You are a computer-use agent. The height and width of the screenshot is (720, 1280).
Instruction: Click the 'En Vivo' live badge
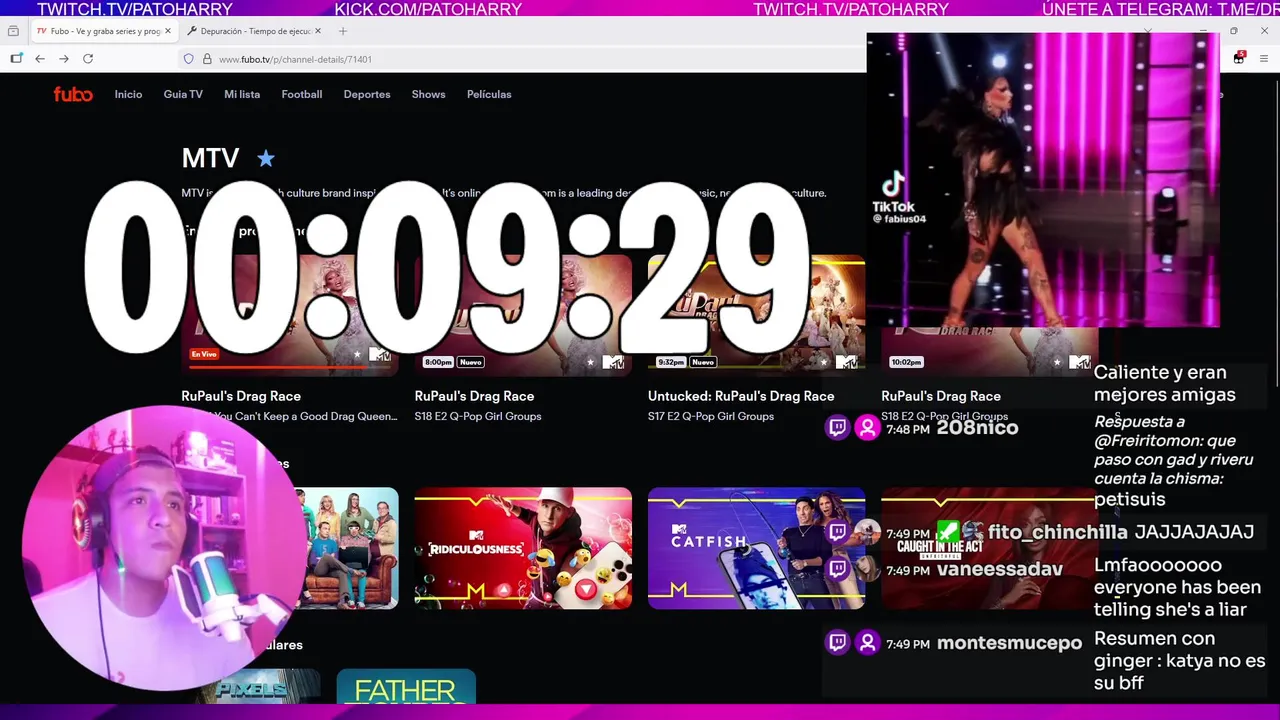(x=204, y=354)
